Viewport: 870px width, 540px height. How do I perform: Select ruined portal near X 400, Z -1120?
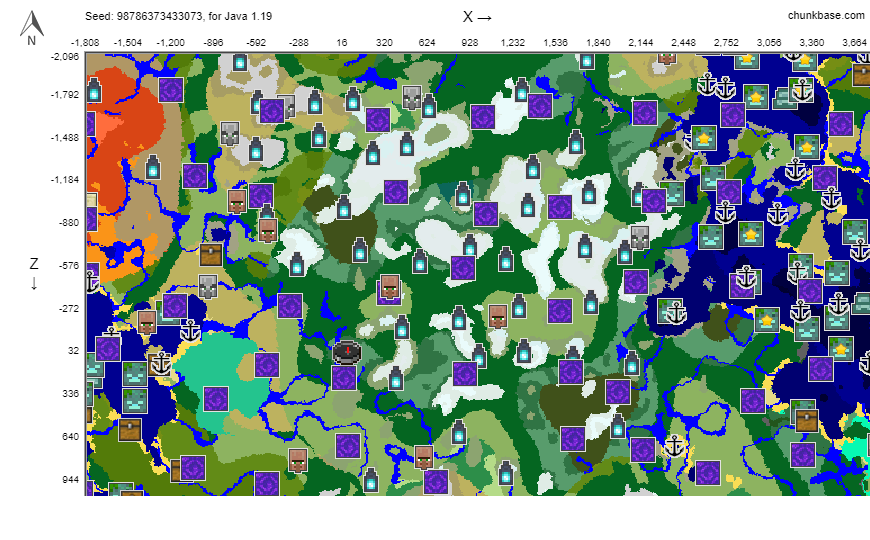(x=396, y=192)
